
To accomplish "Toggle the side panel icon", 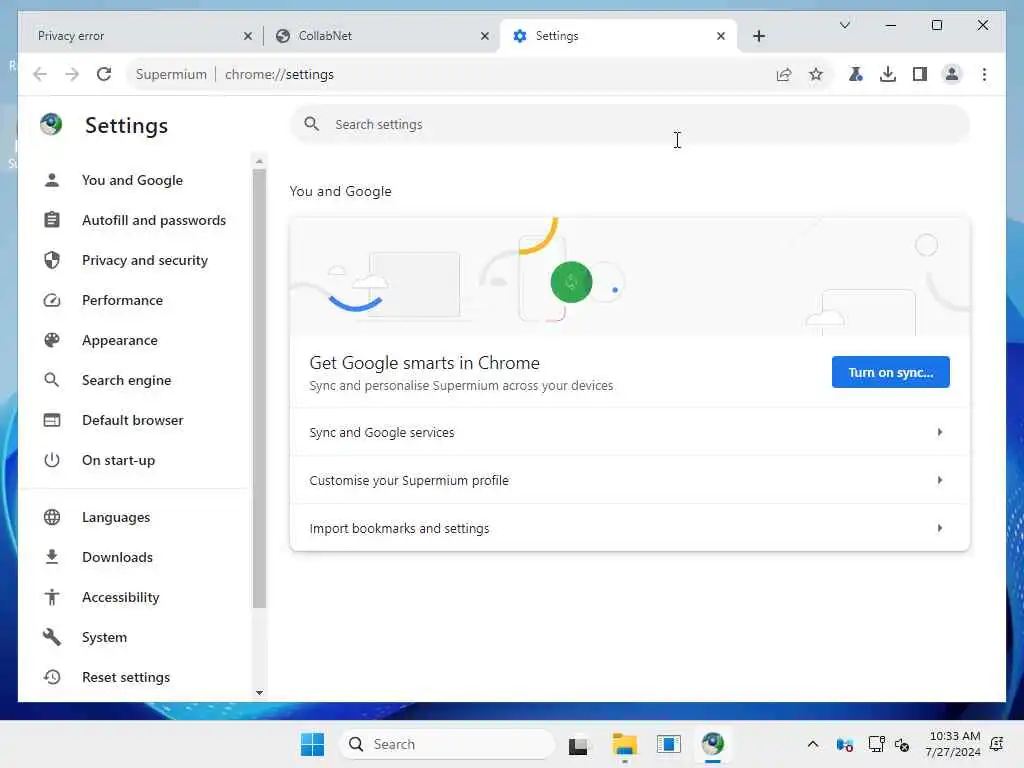I will point(920,74).
